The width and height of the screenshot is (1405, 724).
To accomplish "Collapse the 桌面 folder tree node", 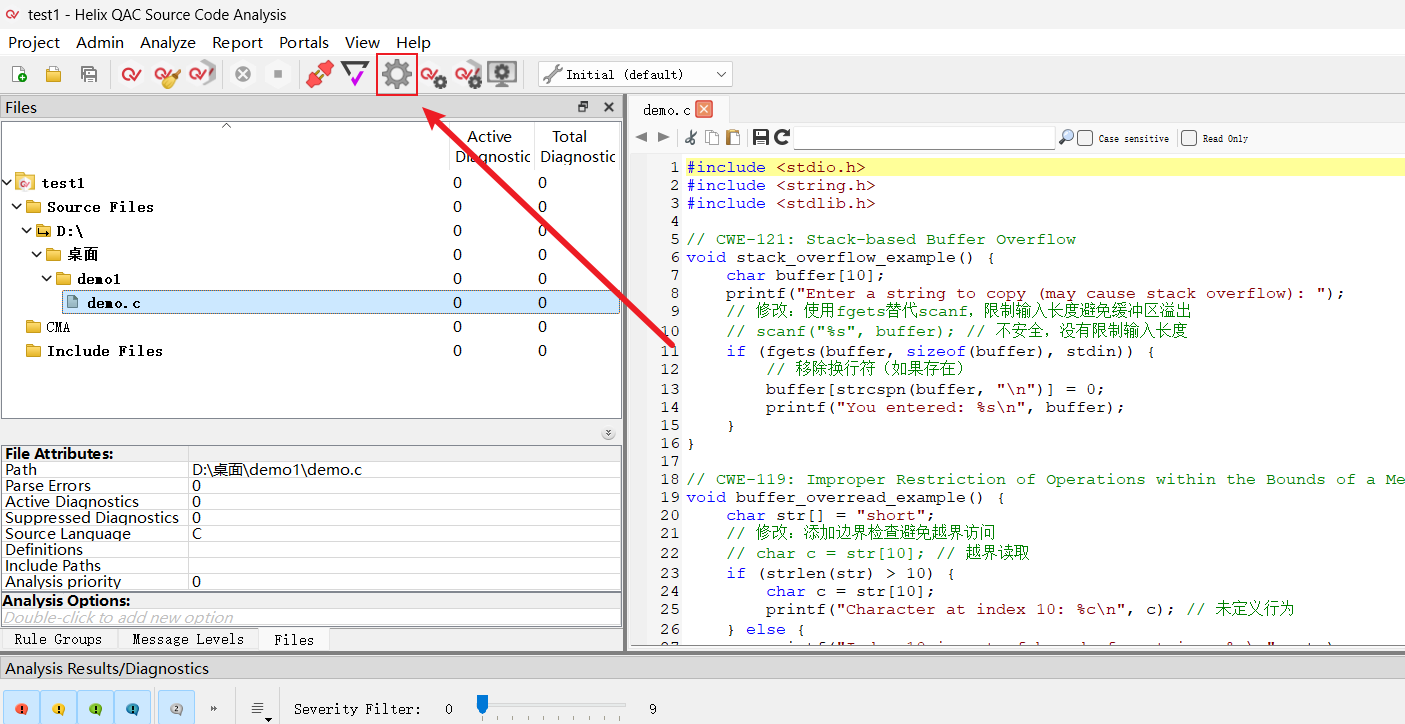I will pyautogui.click(x=37, y=255).
